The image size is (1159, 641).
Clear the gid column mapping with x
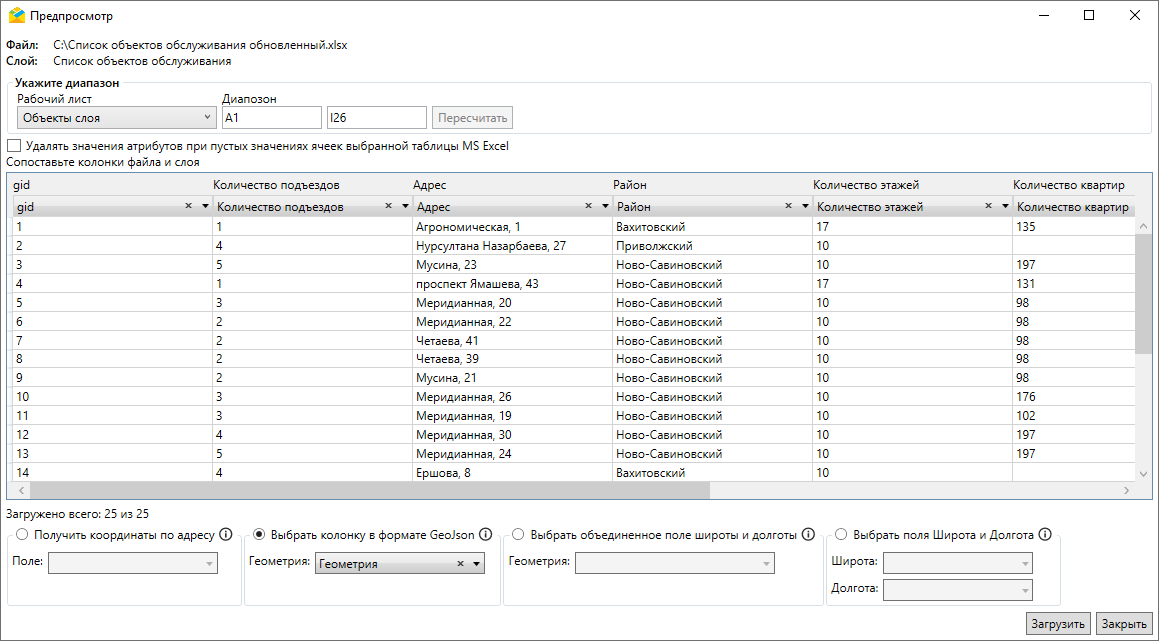click(x=189, y=206)
